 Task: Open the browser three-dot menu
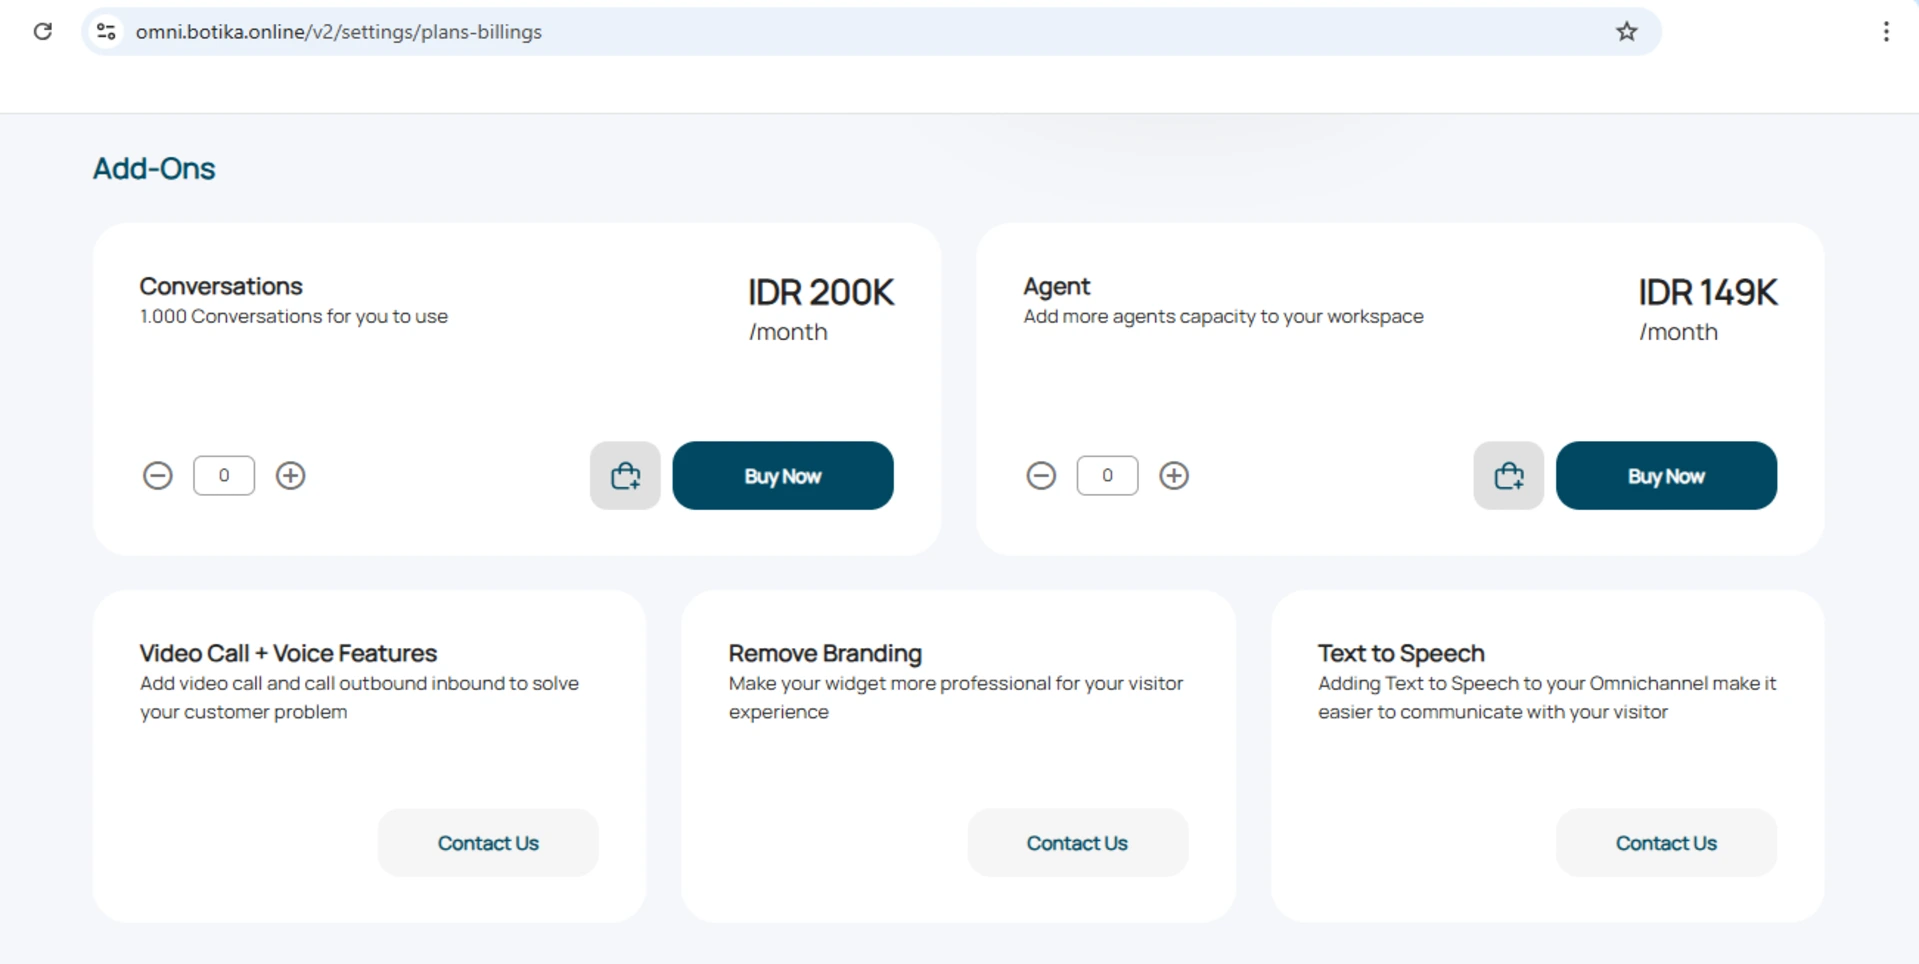1886,32
